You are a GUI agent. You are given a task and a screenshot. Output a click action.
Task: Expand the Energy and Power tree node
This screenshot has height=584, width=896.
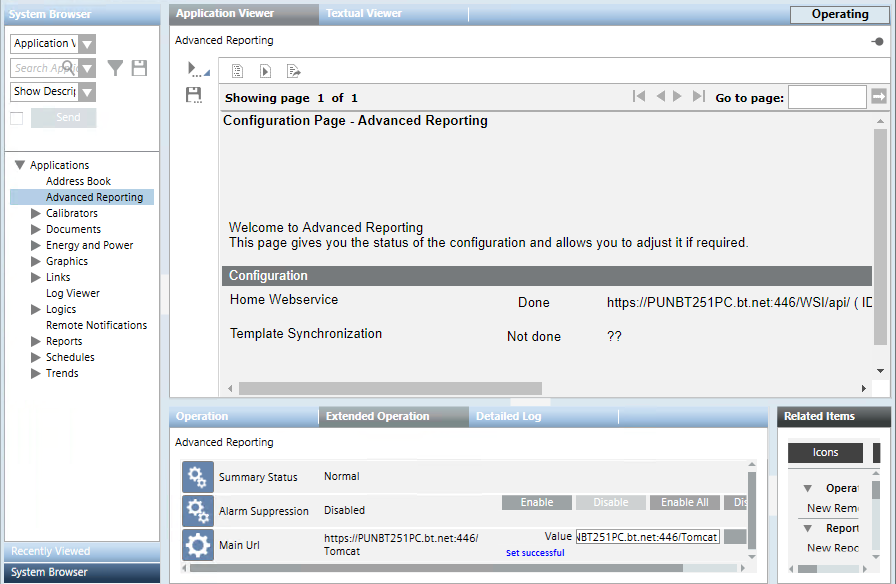pos(36,245)
